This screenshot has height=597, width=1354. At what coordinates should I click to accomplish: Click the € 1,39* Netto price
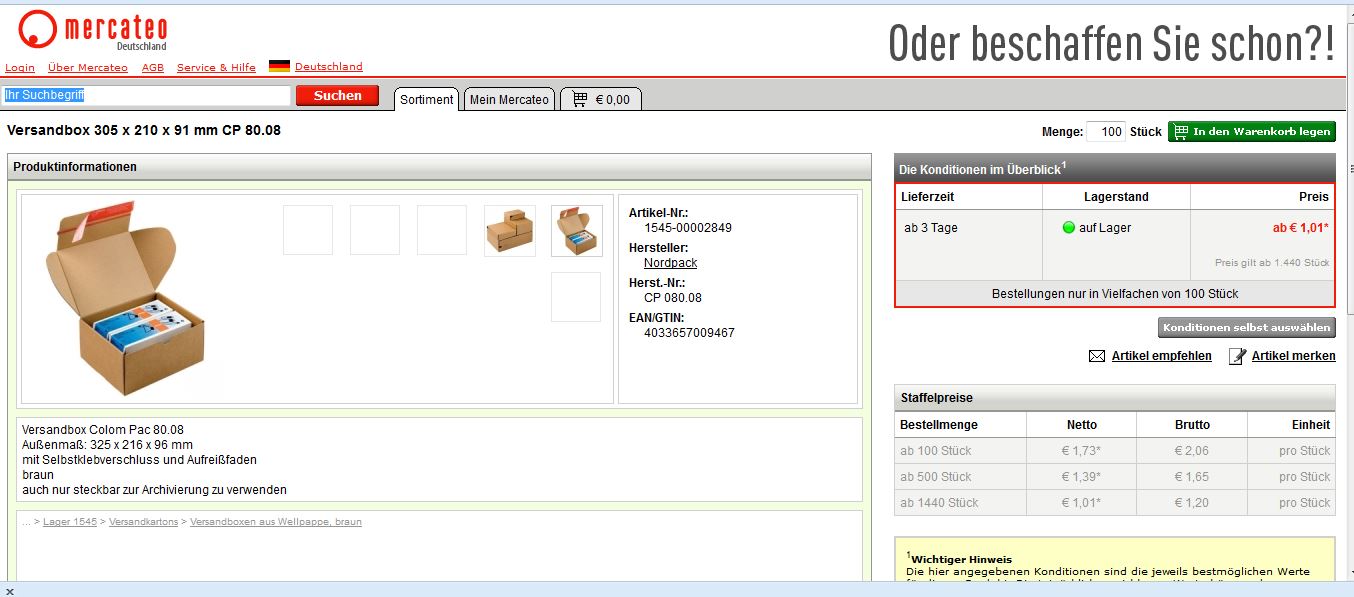(x=1081, y=477)
